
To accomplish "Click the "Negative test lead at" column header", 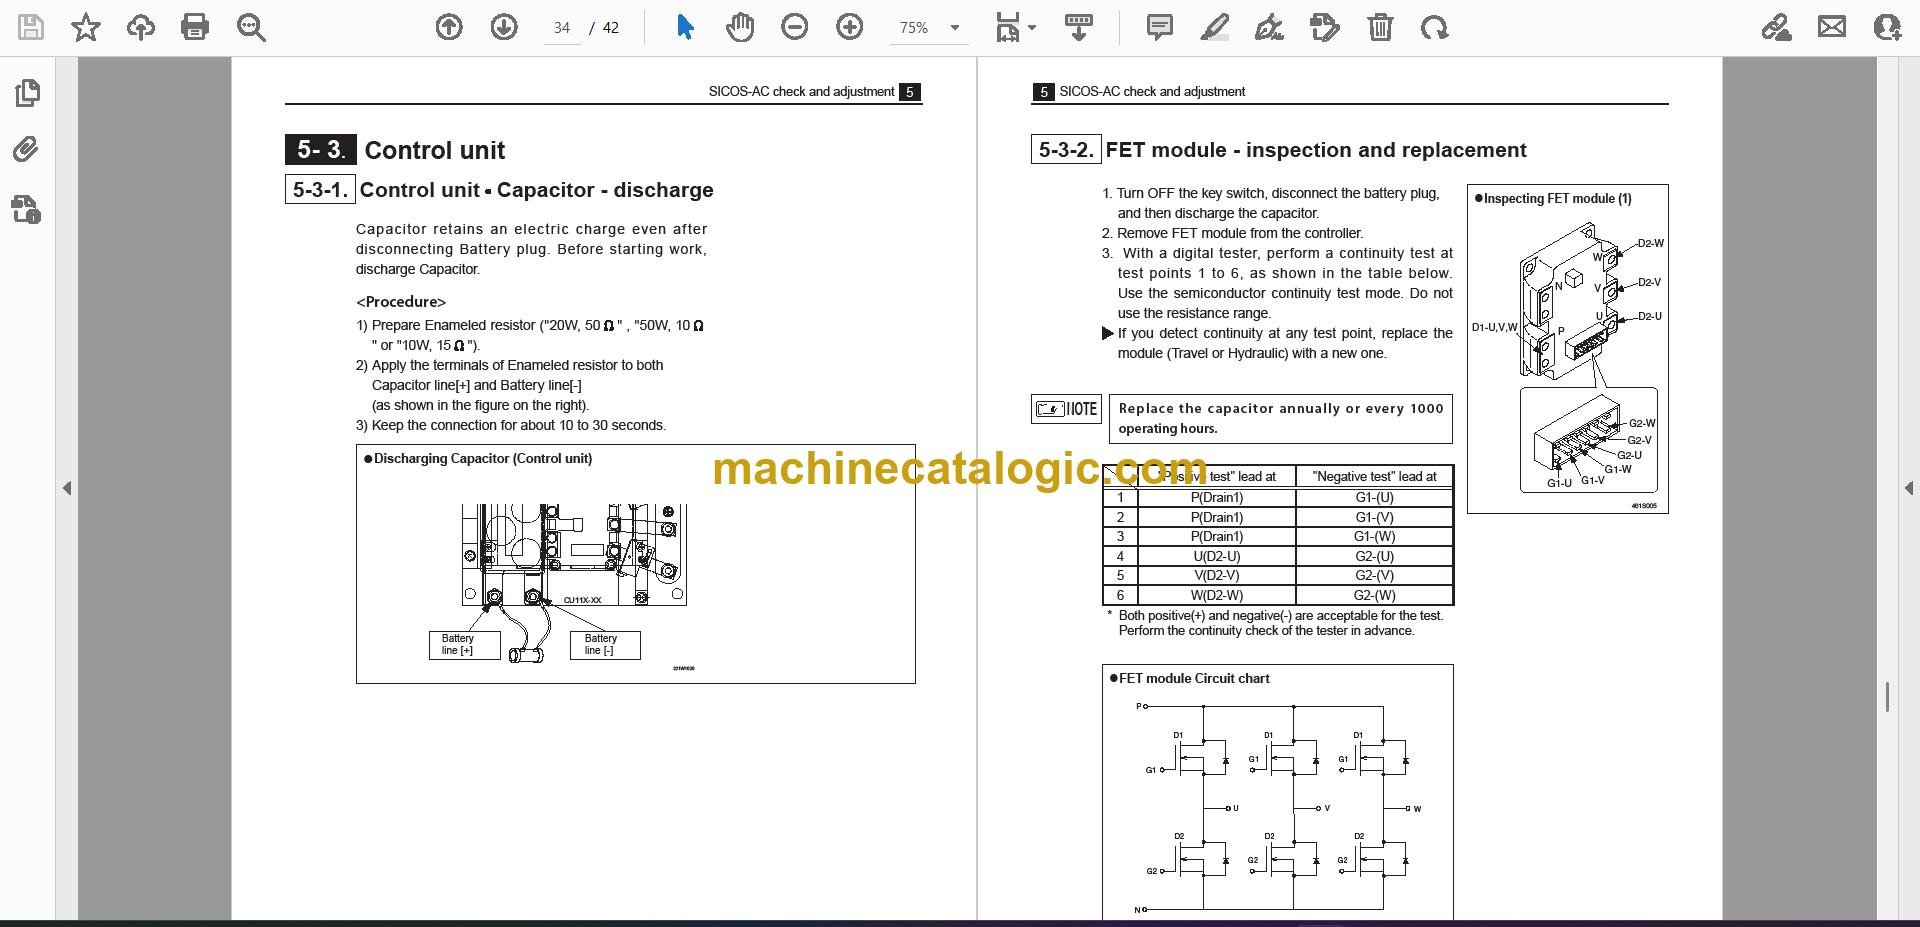I will (x=1375, y=477).
